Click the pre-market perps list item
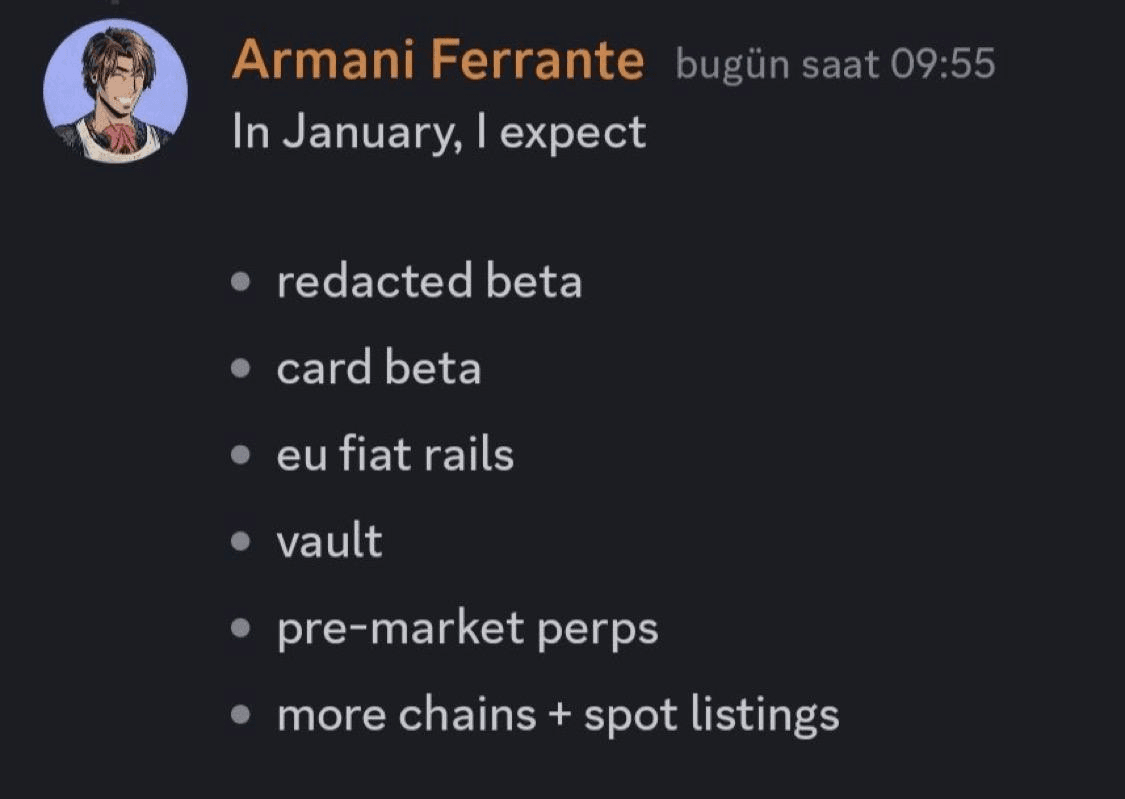Viewport: 1125px width, 799px height. coord(468,627)
